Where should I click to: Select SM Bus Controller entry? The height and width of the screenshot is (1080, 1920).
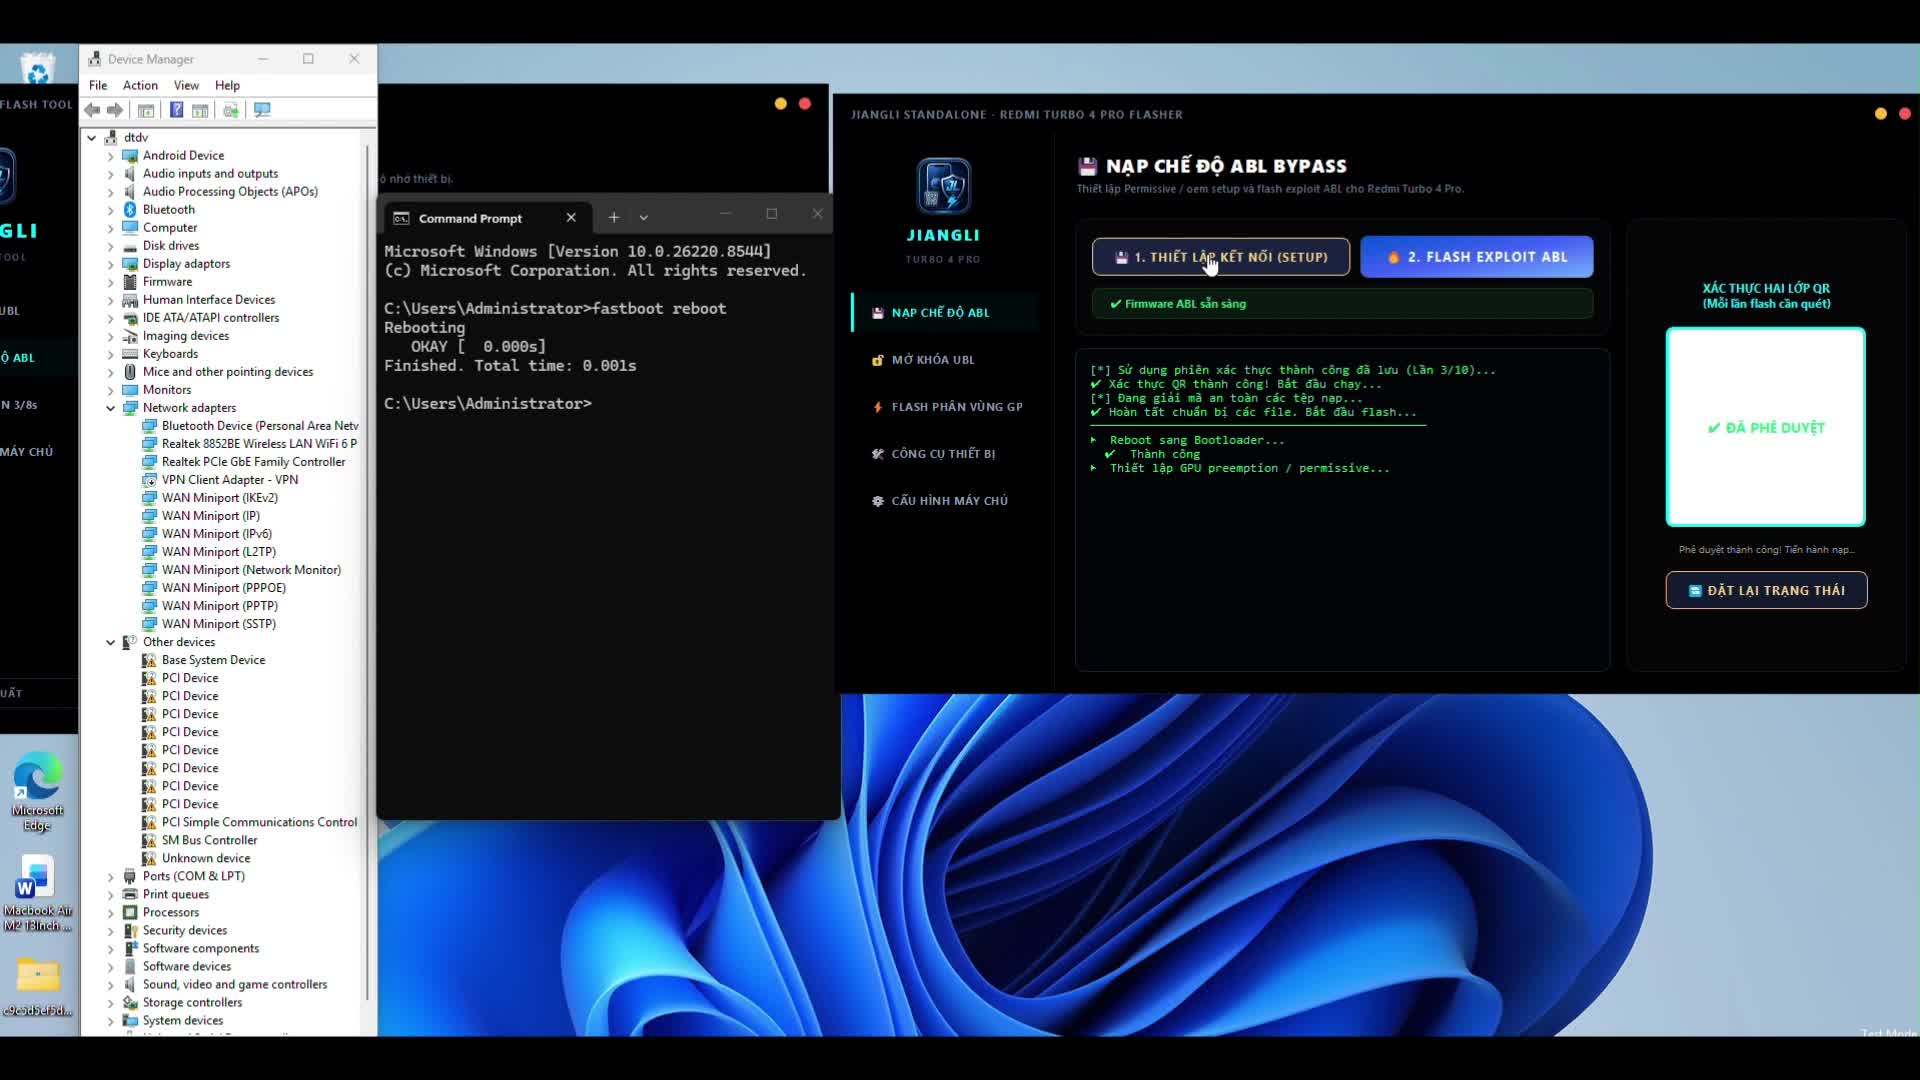pyautogui.click(x=209, y=840)
